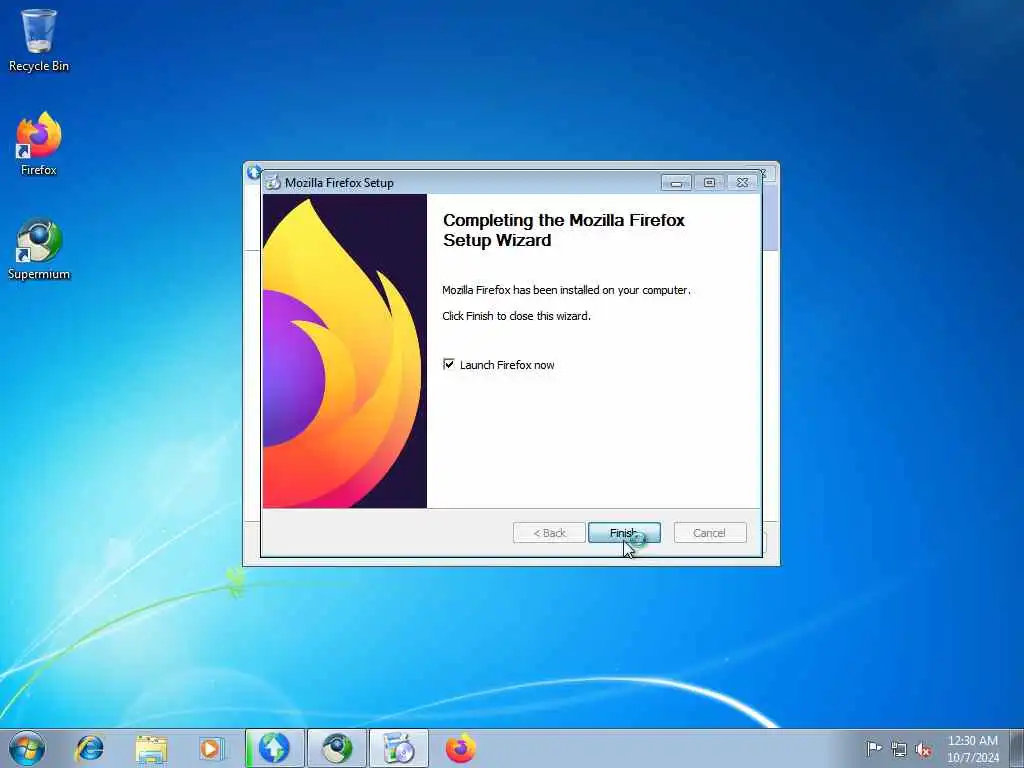1024x768 pixels.
Task: Open Windows Explorer folder in taskbar
Action: coord(152,748)
